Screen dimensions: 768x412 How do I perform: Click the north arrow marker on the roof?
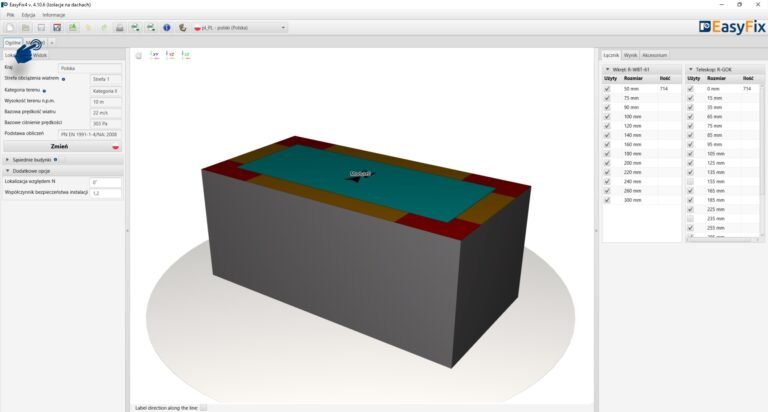click(360, 176)
